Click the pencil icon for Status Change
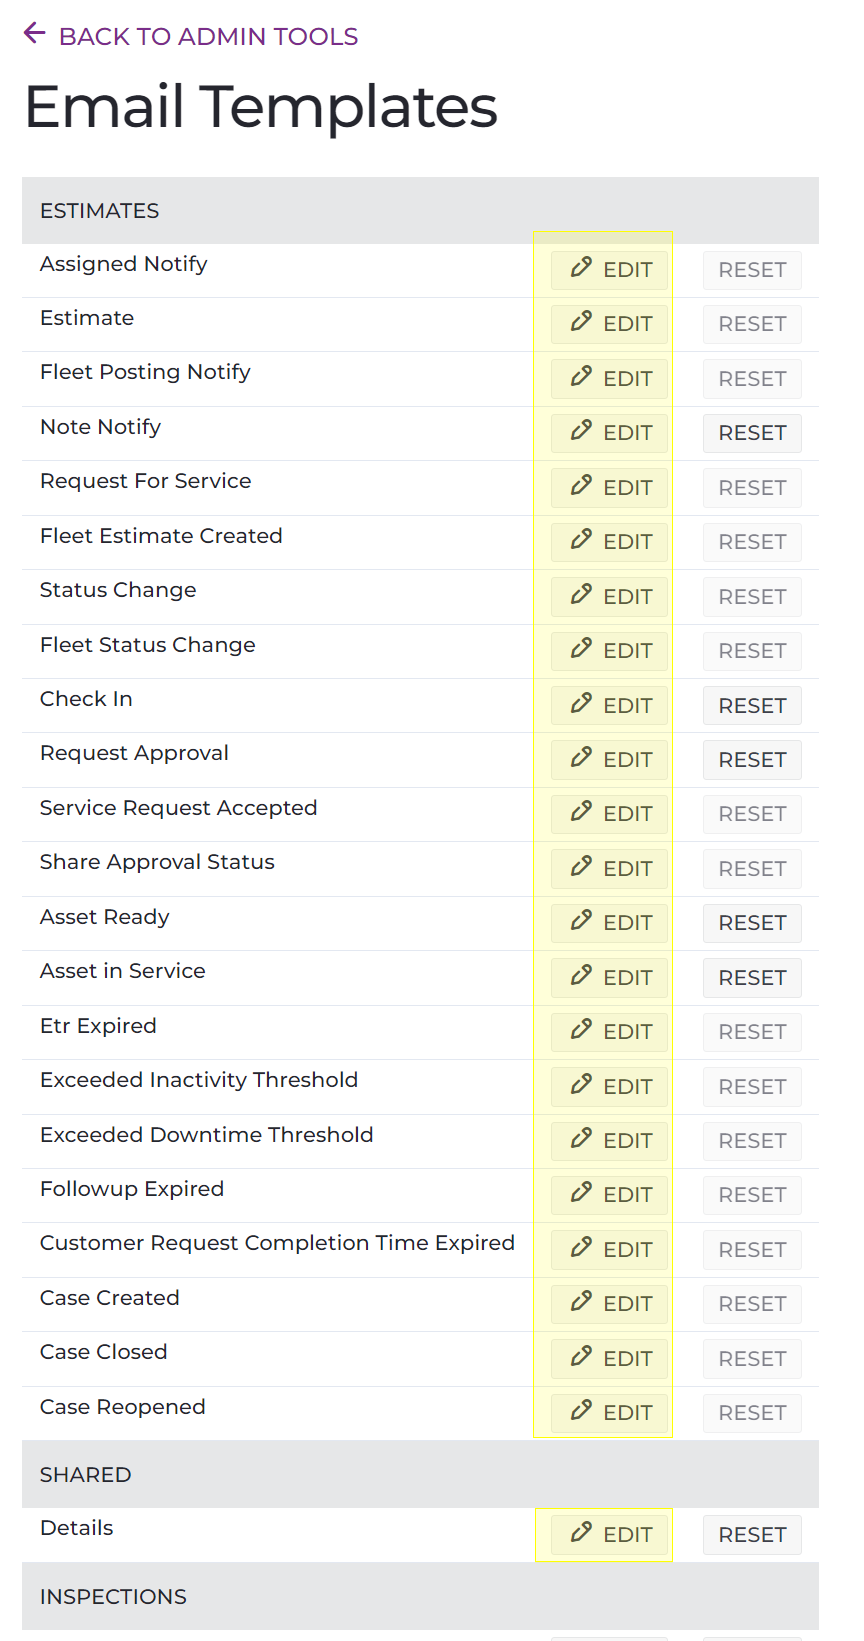Viewport: 864px width, 1641px height. coord(581,596)
